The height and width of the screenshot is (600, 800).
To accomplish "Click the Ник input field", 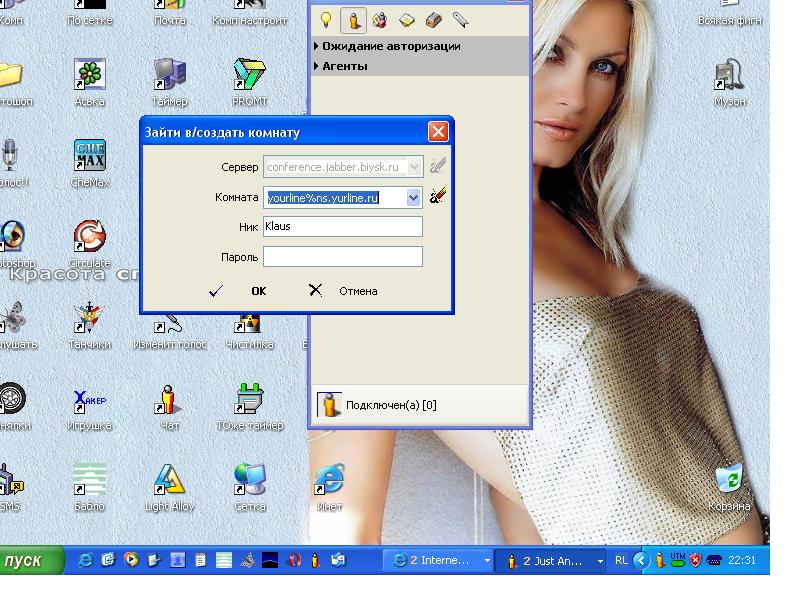I will click(x=343, y=227).
